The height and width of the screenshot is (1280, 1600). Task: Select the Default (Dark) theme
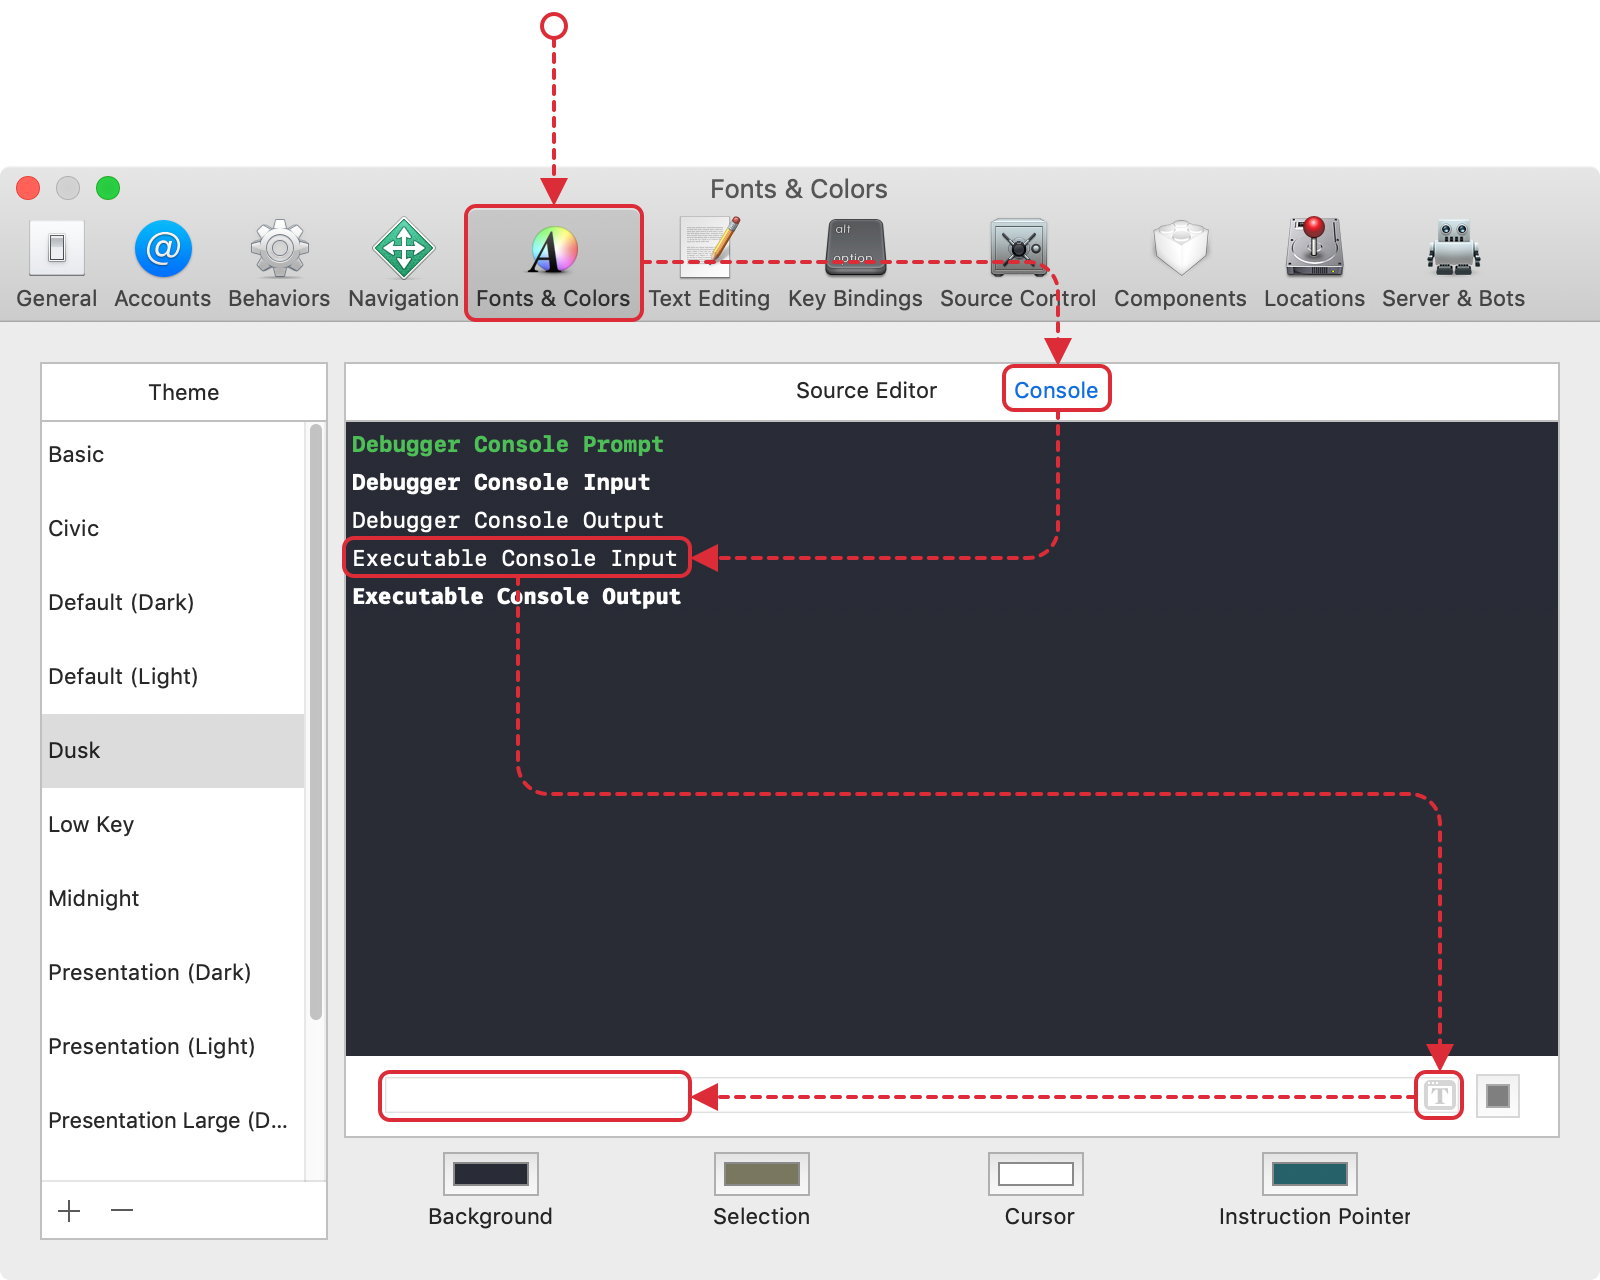pos(173,603)
